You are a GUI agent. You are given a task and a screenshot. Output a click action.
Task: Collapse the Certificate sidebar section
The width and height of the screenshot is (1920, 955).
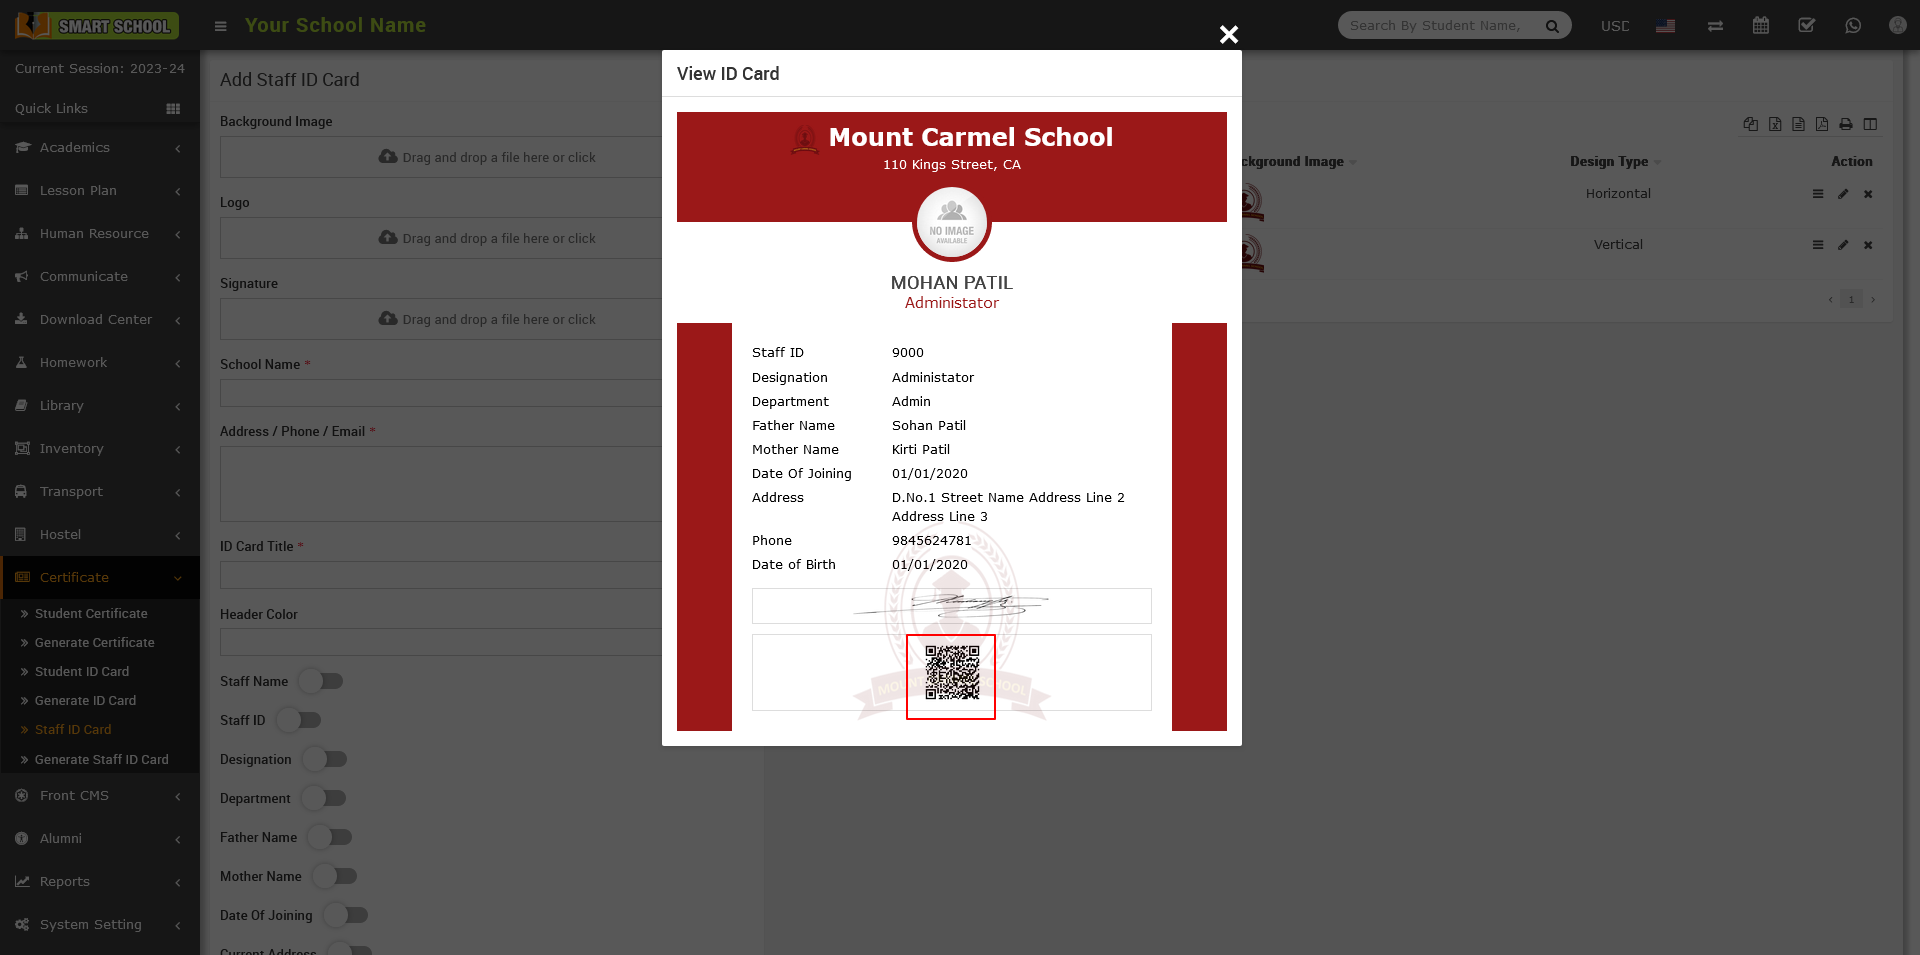pos(99,578)
